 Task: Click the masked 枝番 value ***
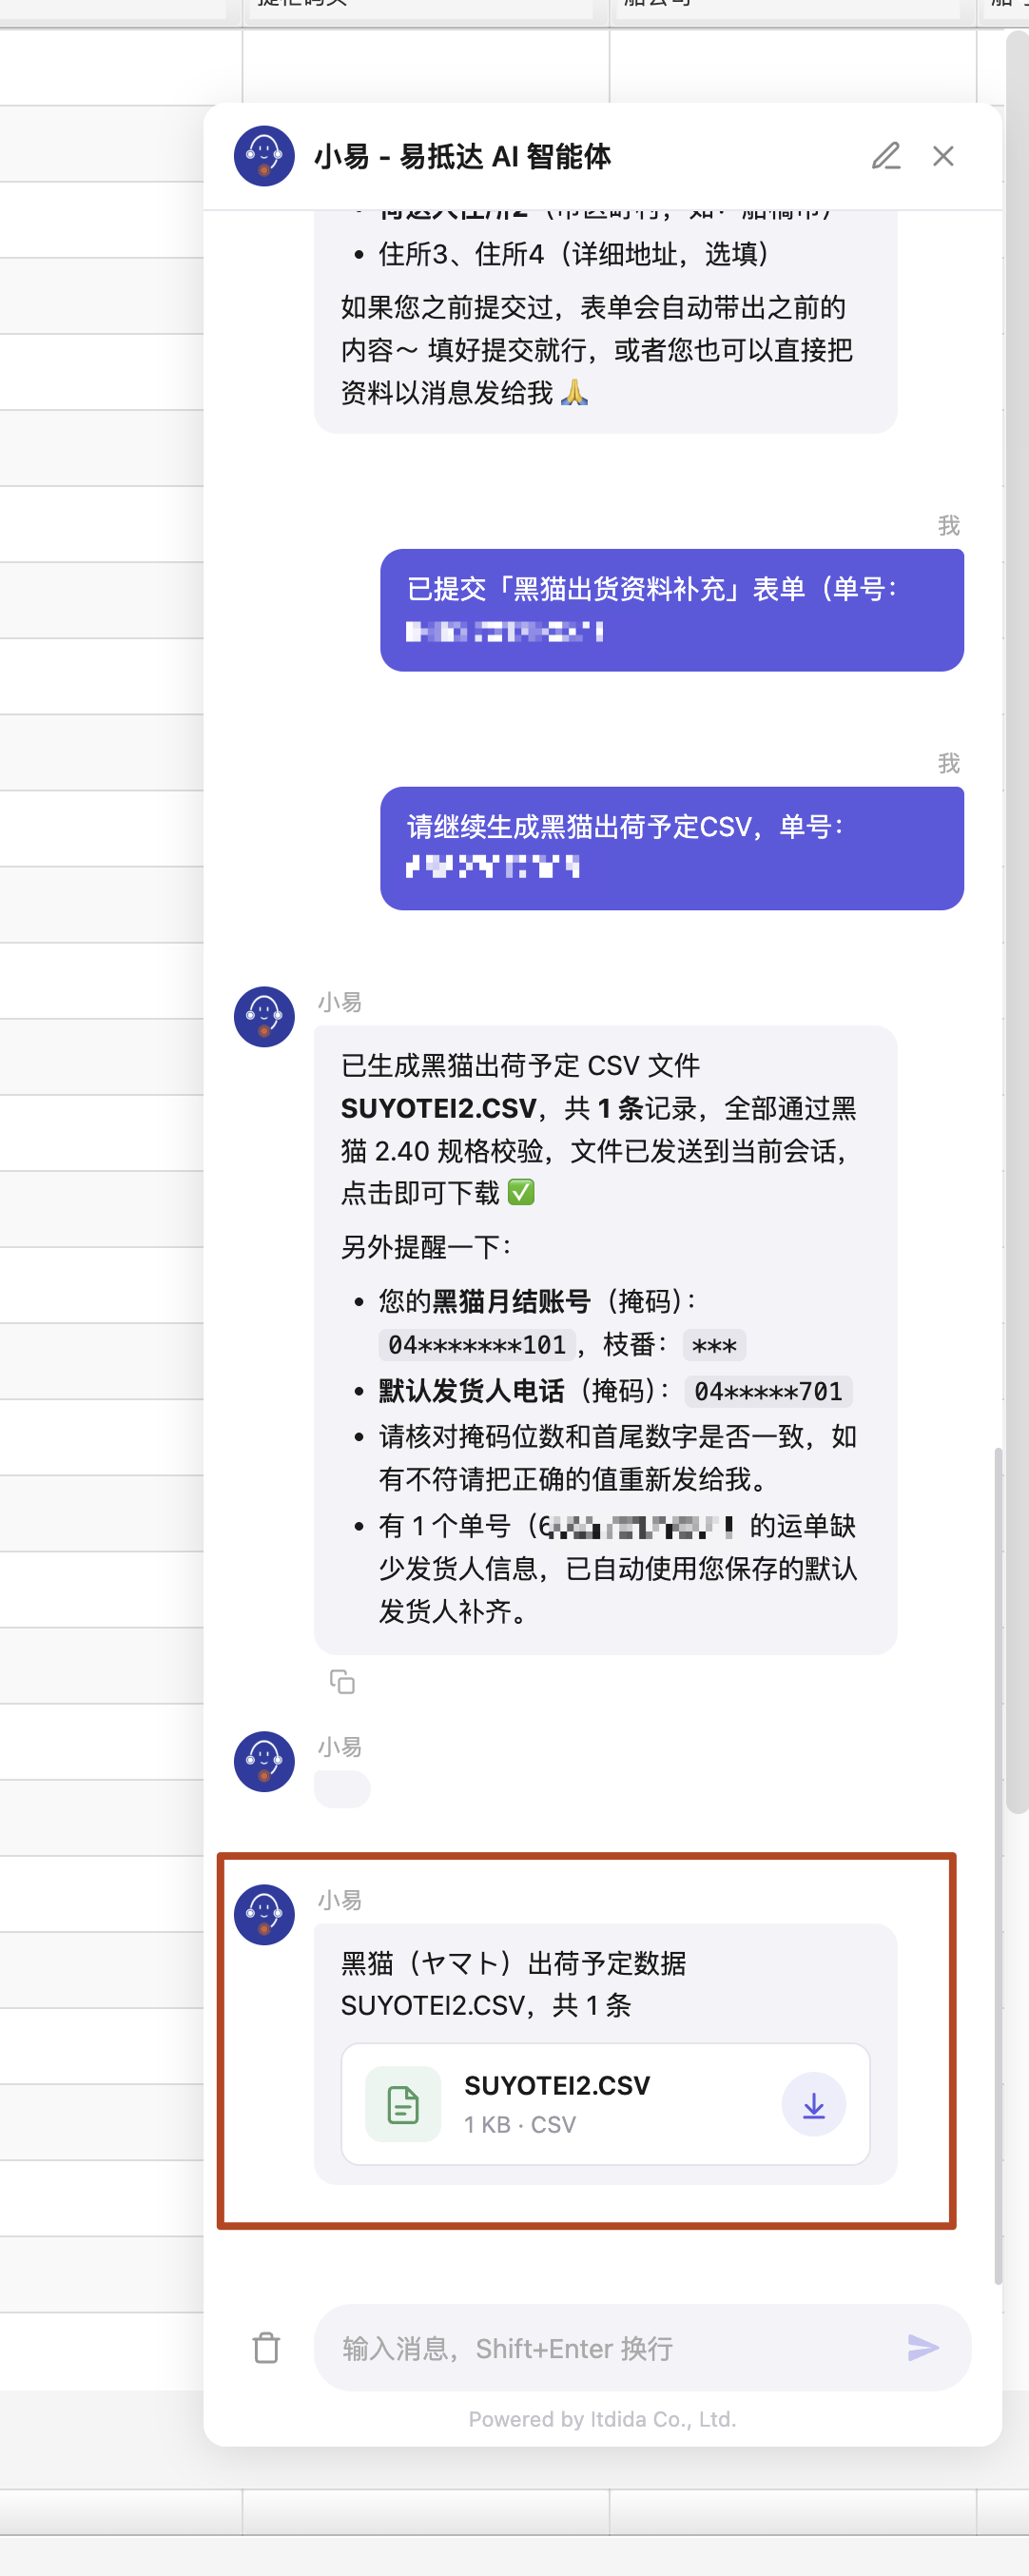714,1345
